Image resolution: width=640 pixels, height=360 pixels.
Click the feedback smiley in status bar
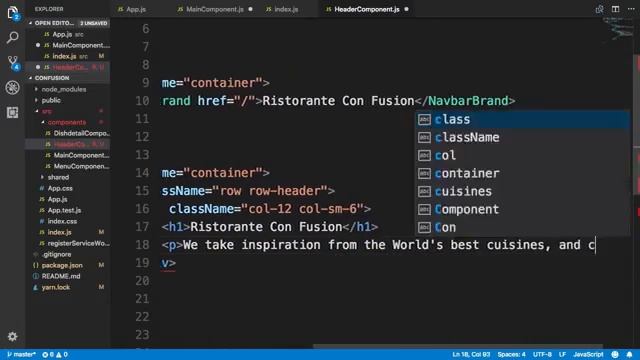615,354
